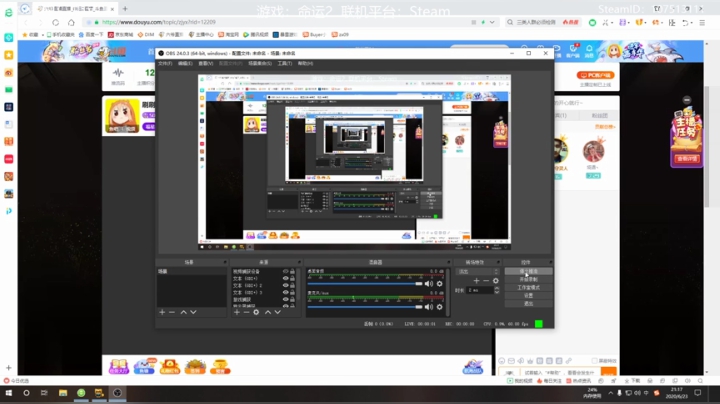Screen dimensions: 720x404
Task: Remove selected source with minus icon
Action: pyautogui.click(x=246, y=312)
